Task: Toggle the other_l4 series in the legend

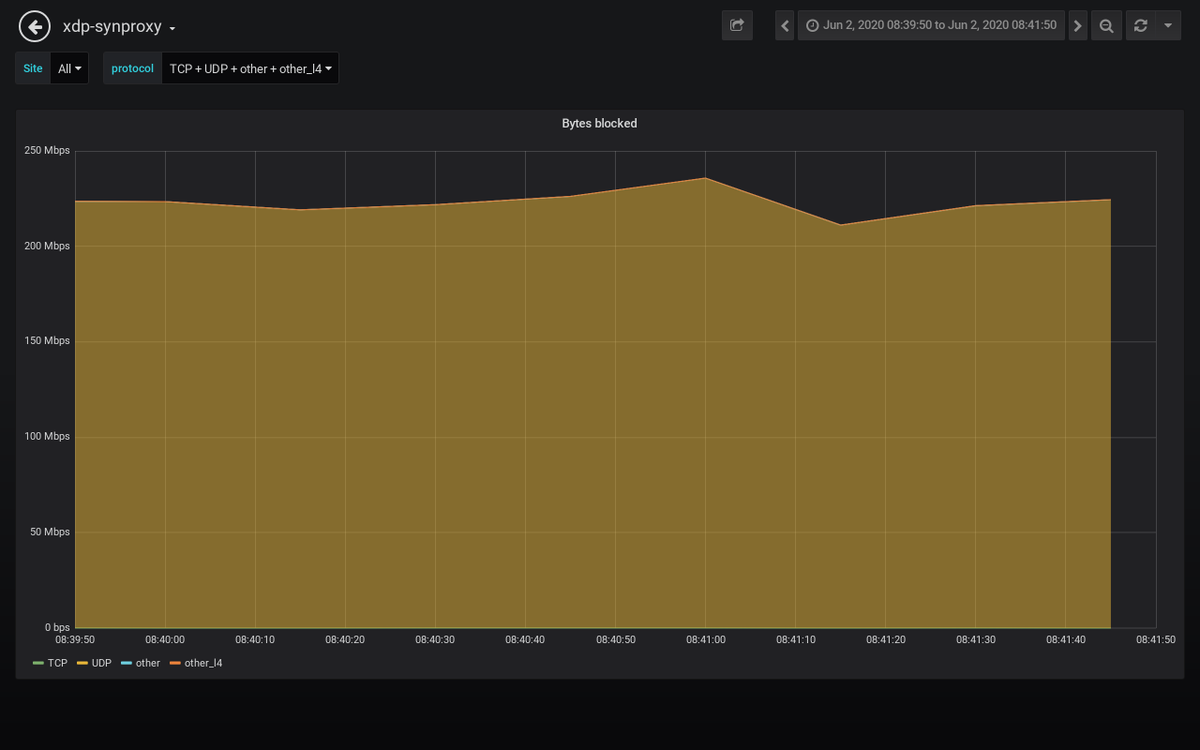Action: tap(203, 663)
